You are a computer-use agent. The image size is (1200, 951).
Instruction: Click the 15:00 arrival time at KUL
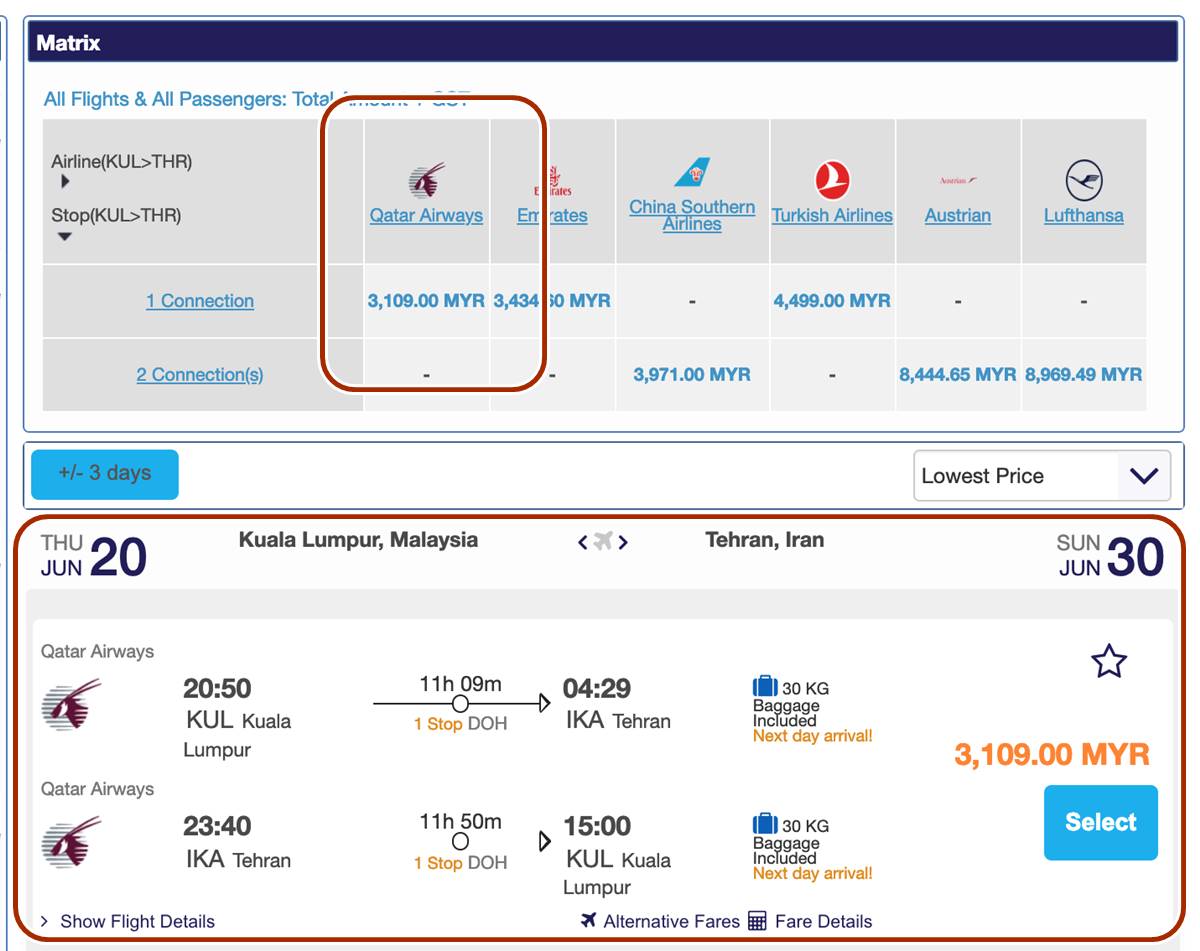coord(597,827)
